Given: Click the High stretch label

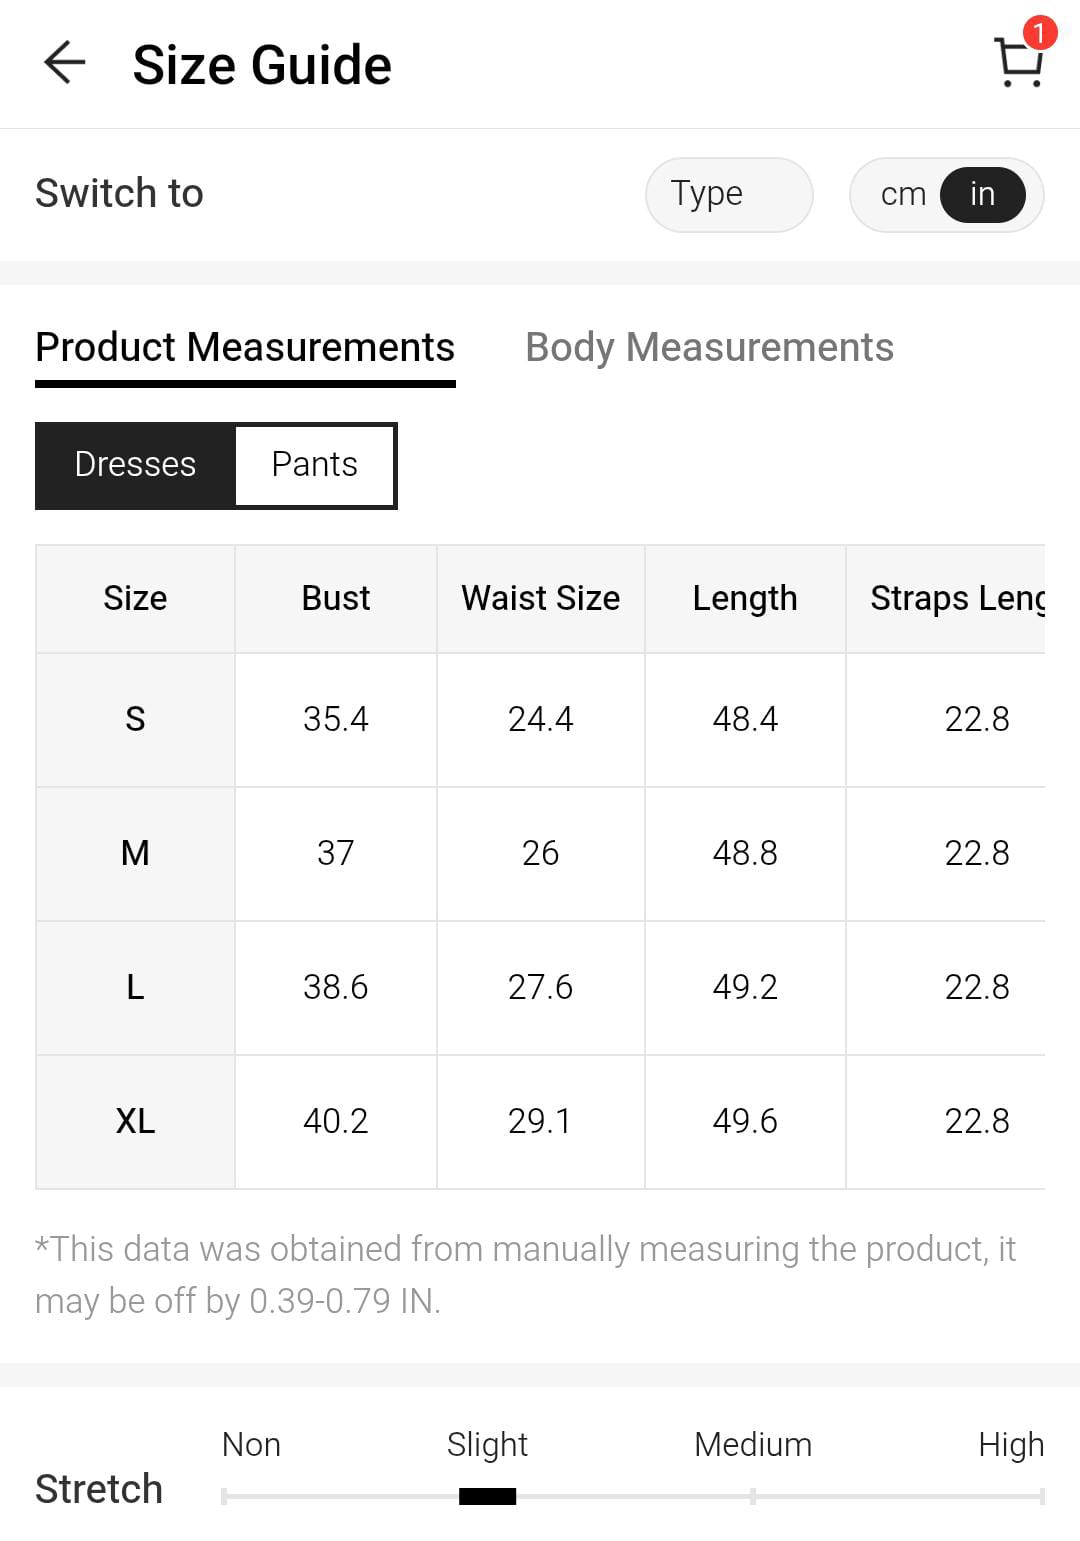Looking at the screenshot, I should coord(1010,1445).
